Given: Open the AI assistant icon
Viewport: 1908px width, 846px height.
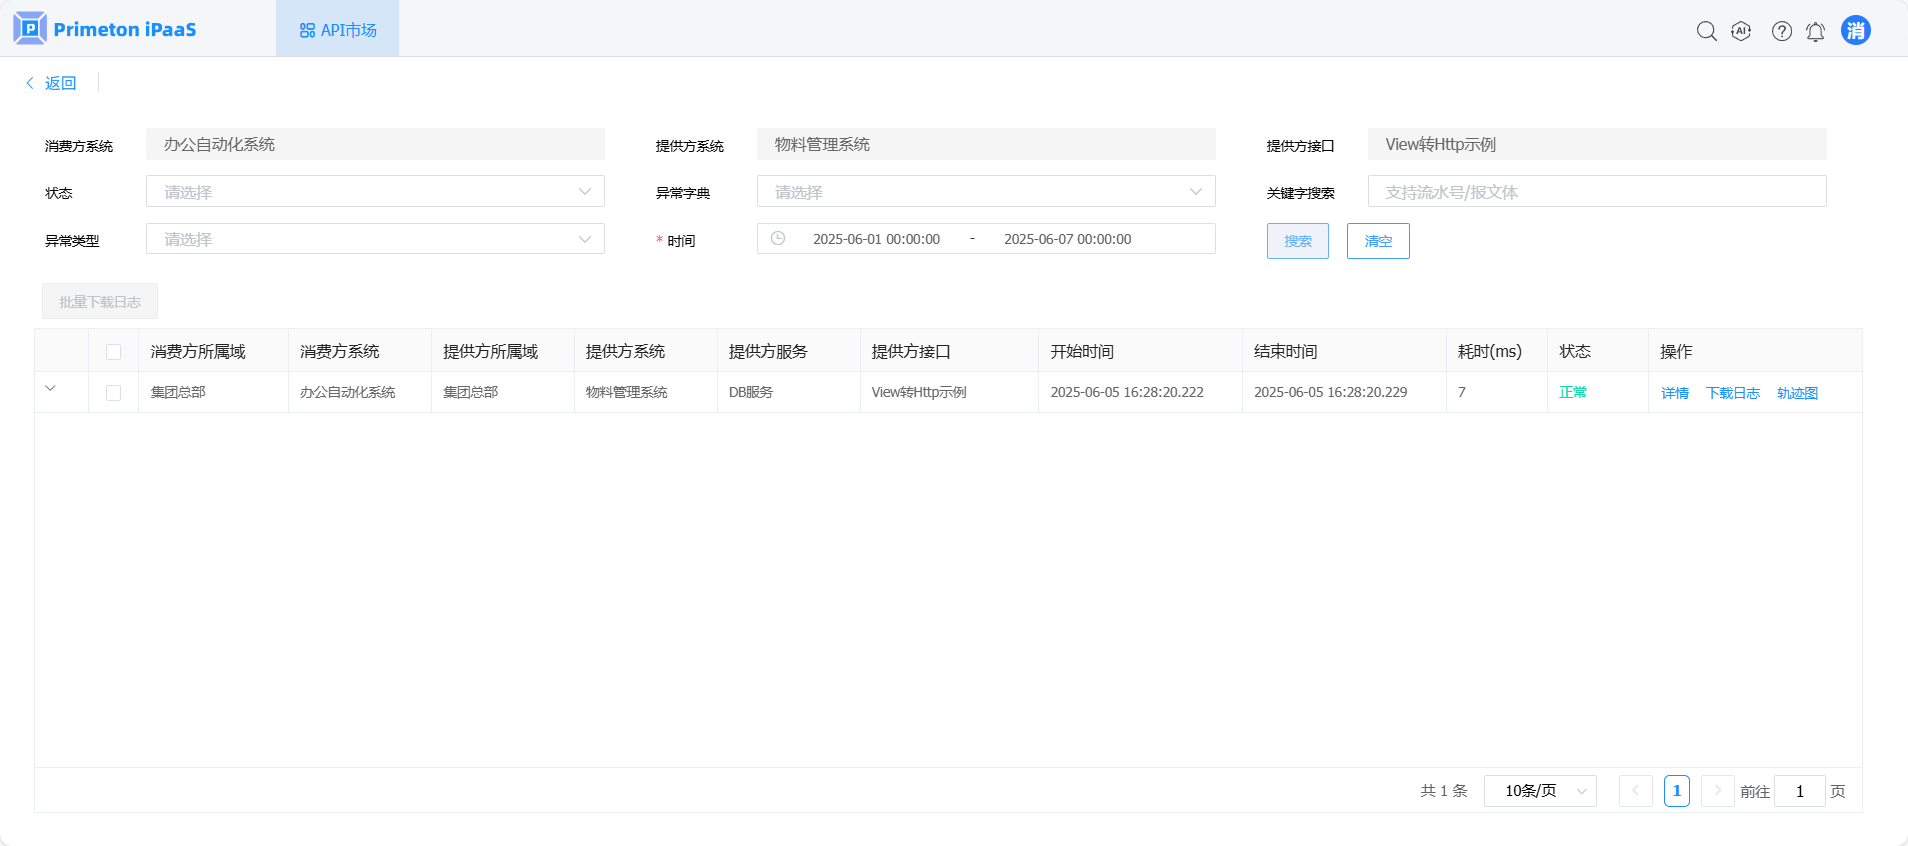Looking at the screenshot, I should 1741,31.
